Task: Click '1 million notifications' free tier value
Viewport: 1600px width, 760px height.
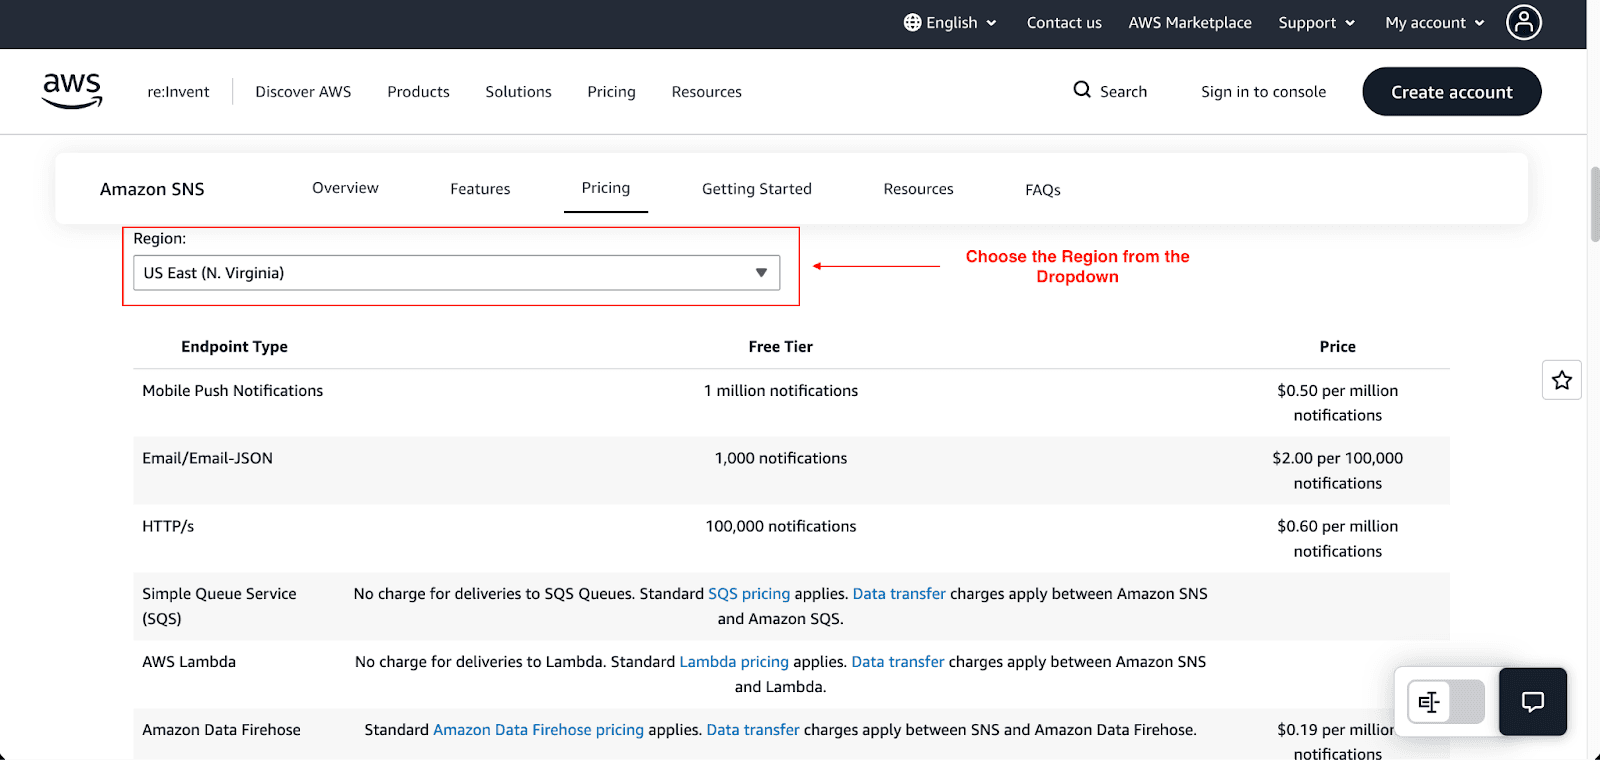Action: 781,391
